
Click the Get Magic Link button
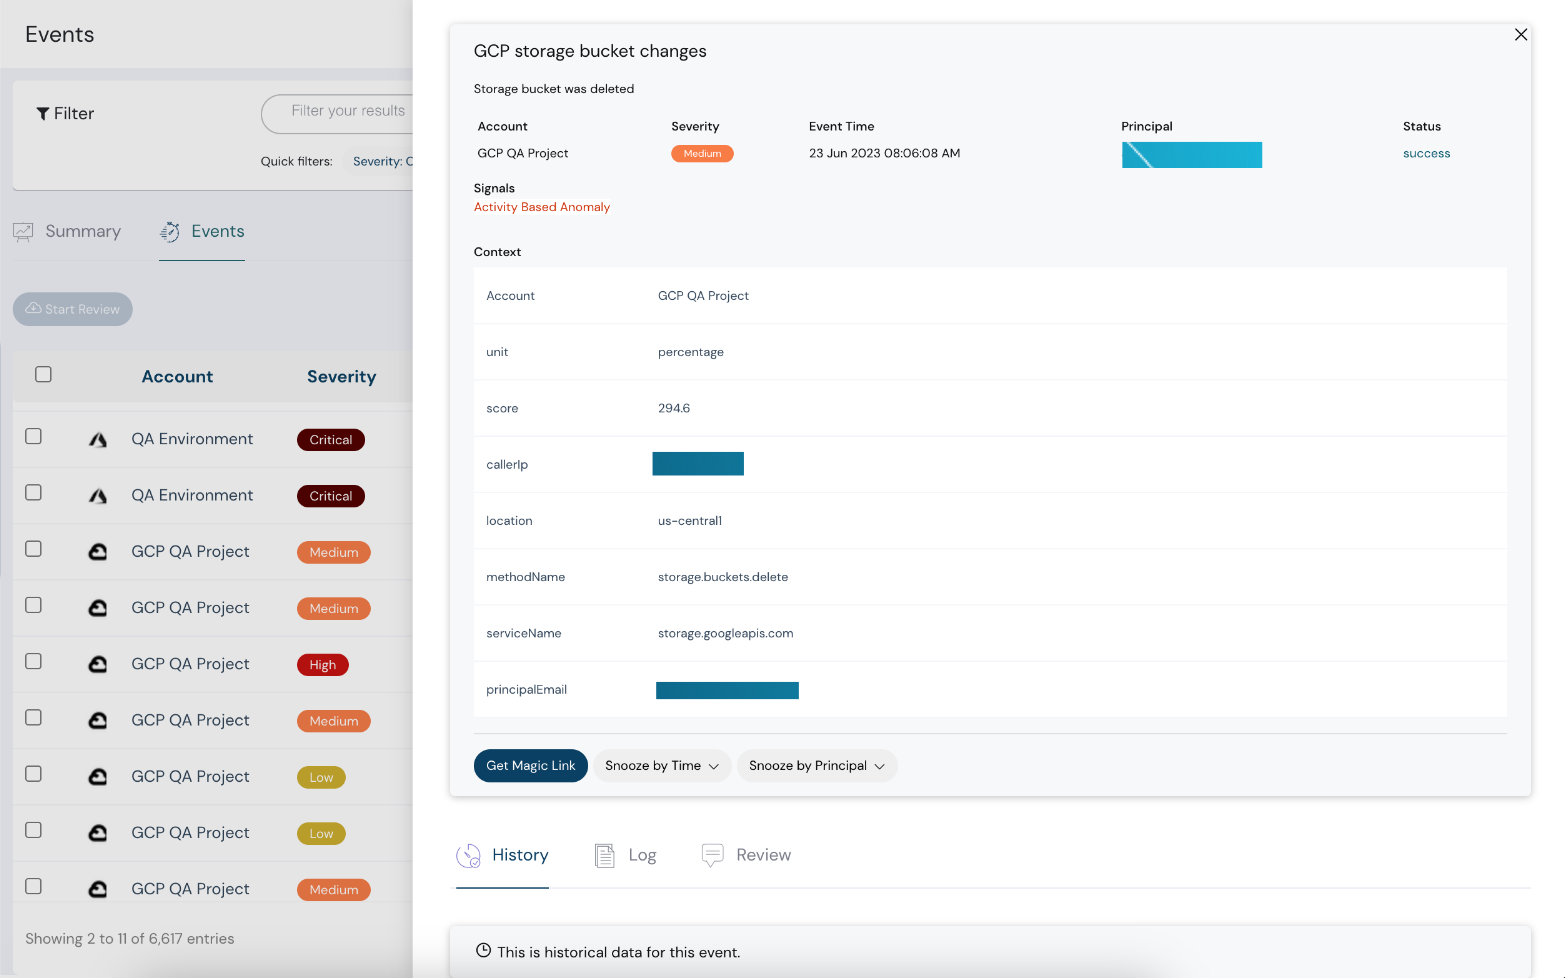point(530,765)
